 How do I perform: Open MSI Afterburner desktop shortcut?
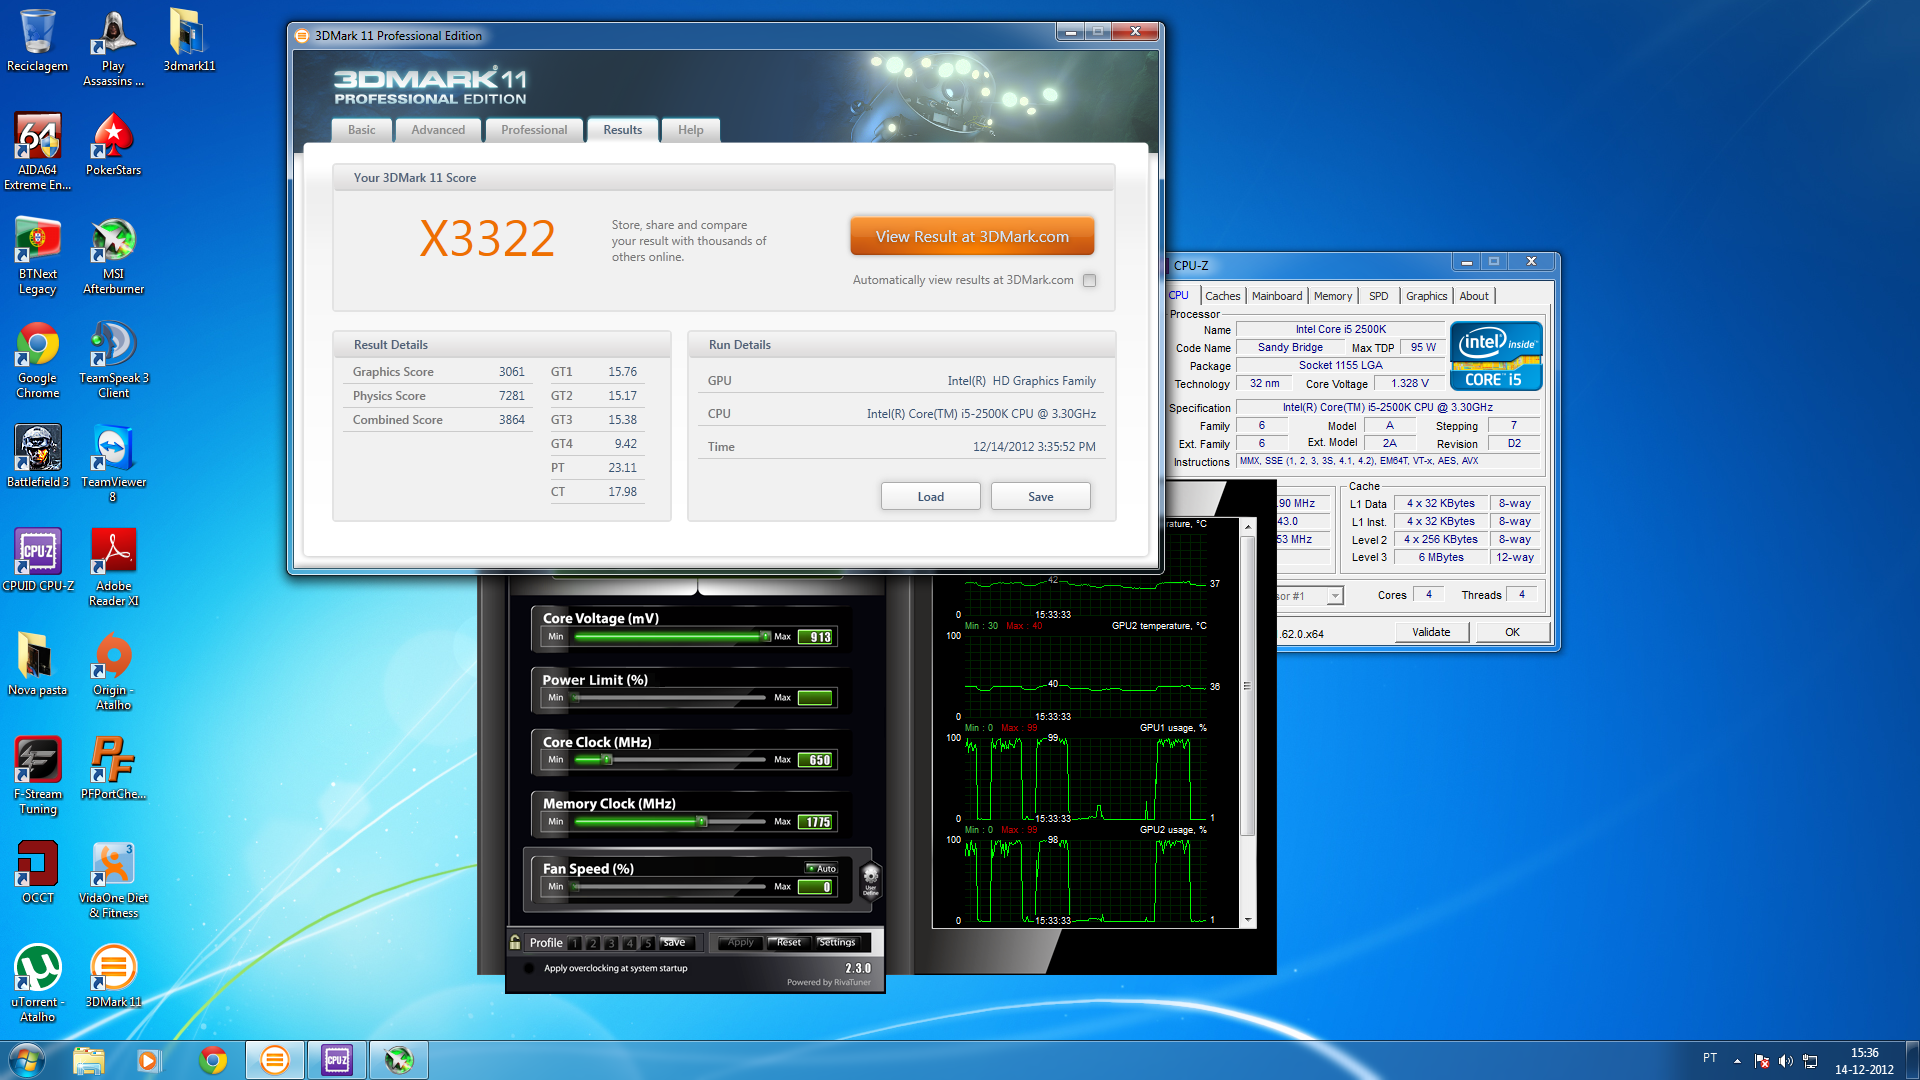pos(113,256)
